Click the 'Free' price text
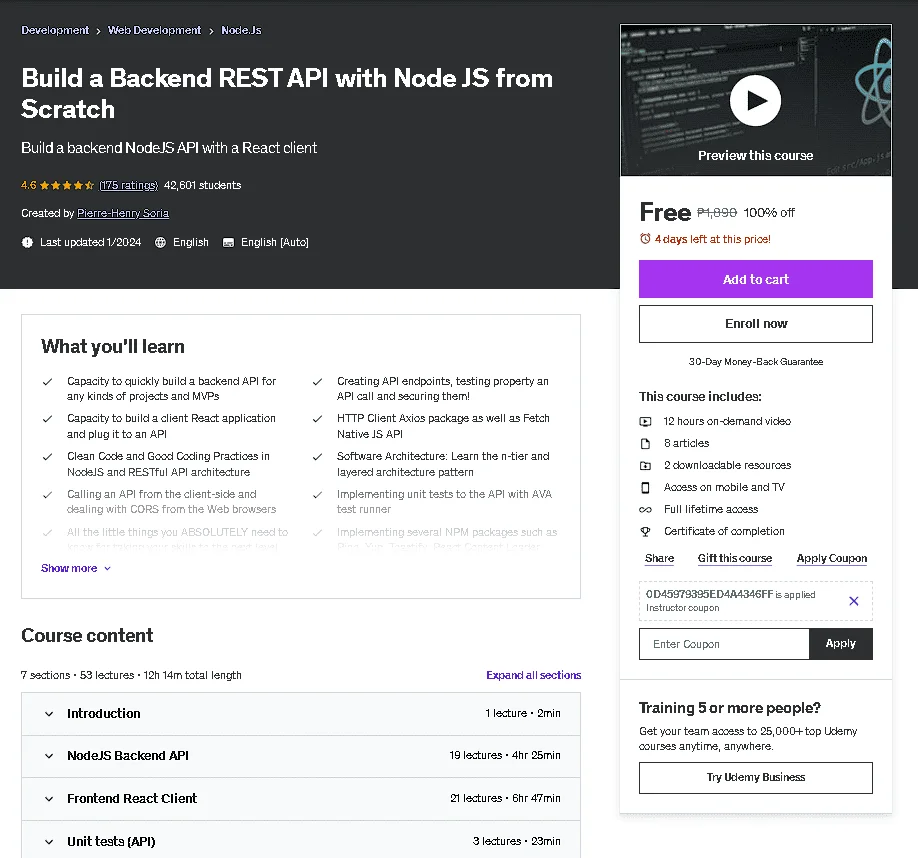The height and width of the screenshot is (858, 918). click(x=665, y=212)
